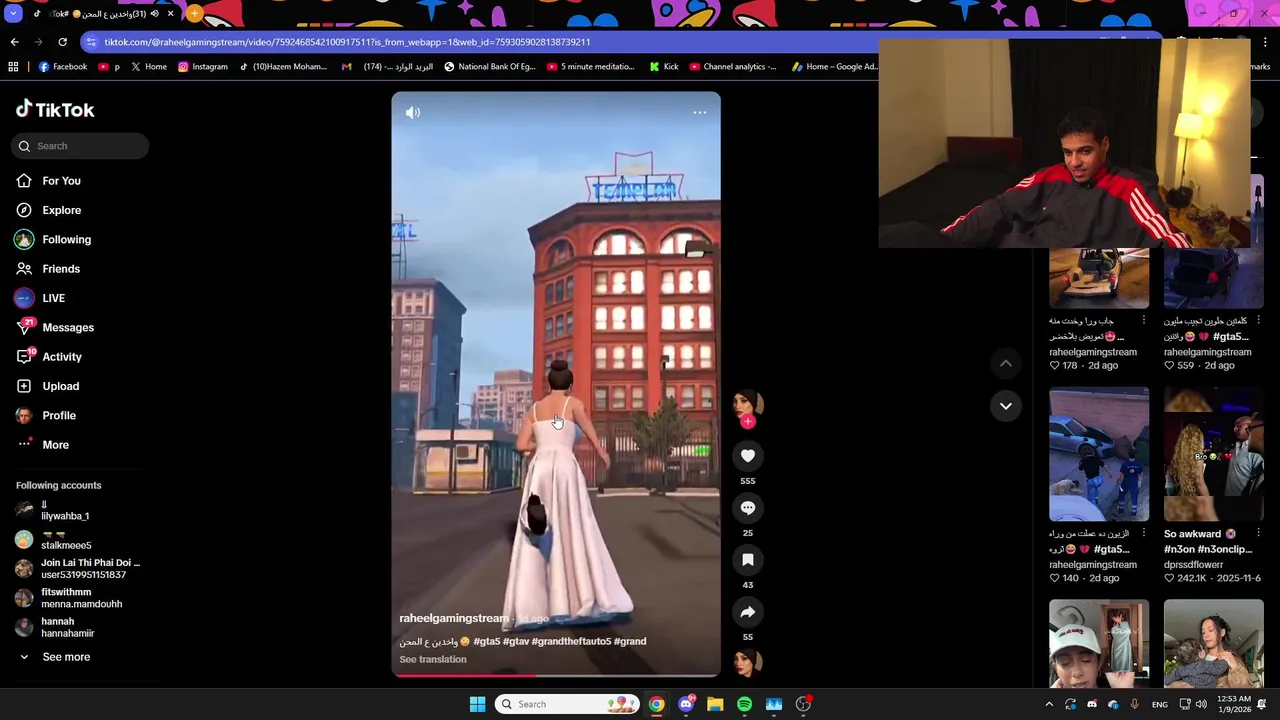Open video three-dot options menu
Viewport: 1280px width, 720px height.
[700, 113]
